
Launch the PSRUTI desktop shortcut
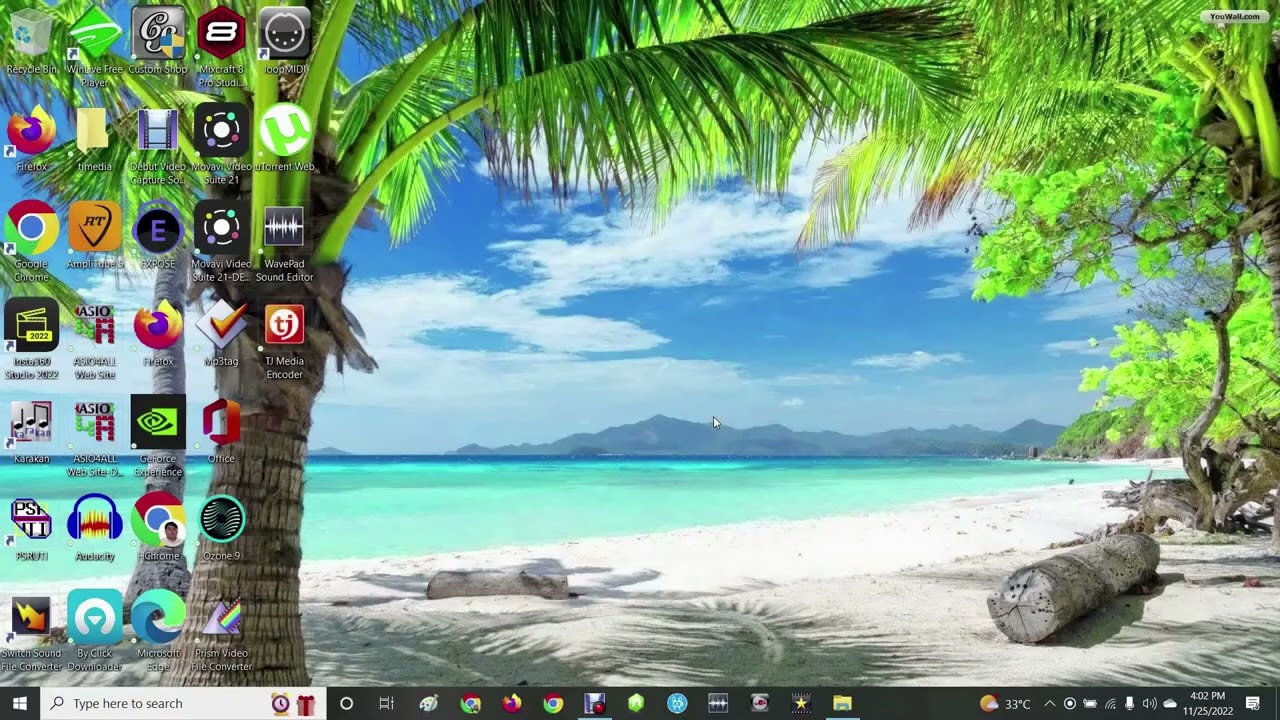[31, 528]
